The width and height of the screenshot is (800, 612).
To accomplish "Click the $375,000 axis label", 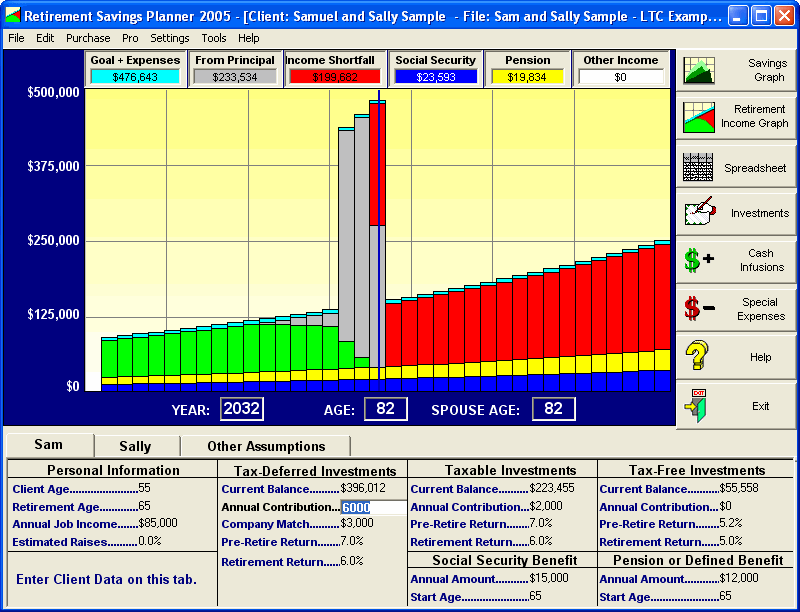I will pos(53,166).
